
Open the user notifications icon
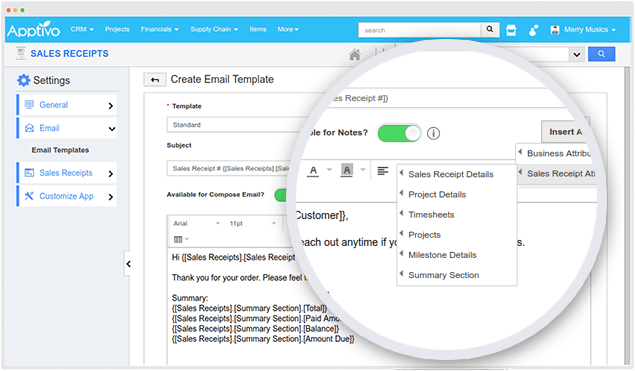click(x=533, y=30)
